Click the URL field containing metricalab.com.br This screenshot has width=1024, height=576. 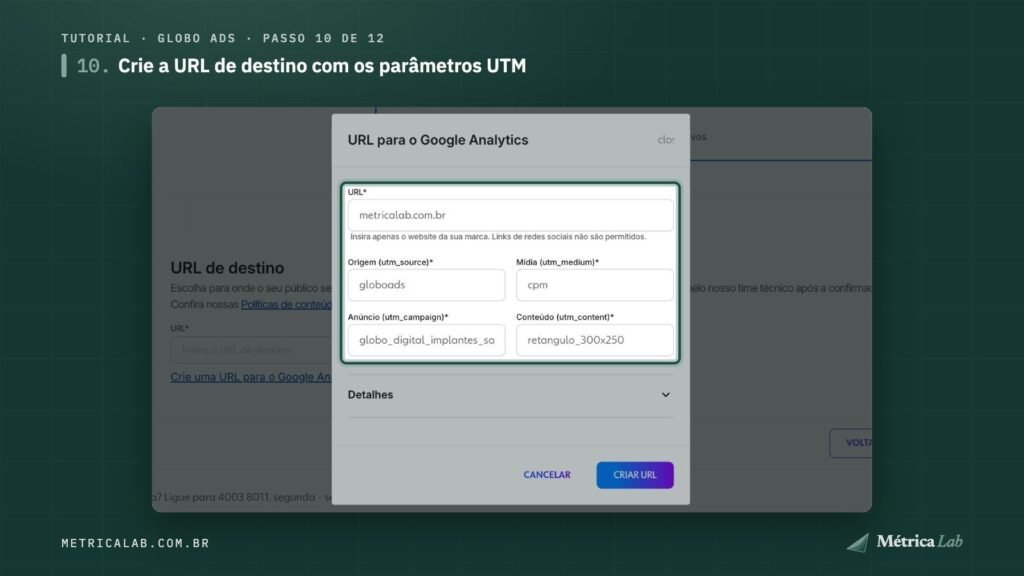point(510,215)
